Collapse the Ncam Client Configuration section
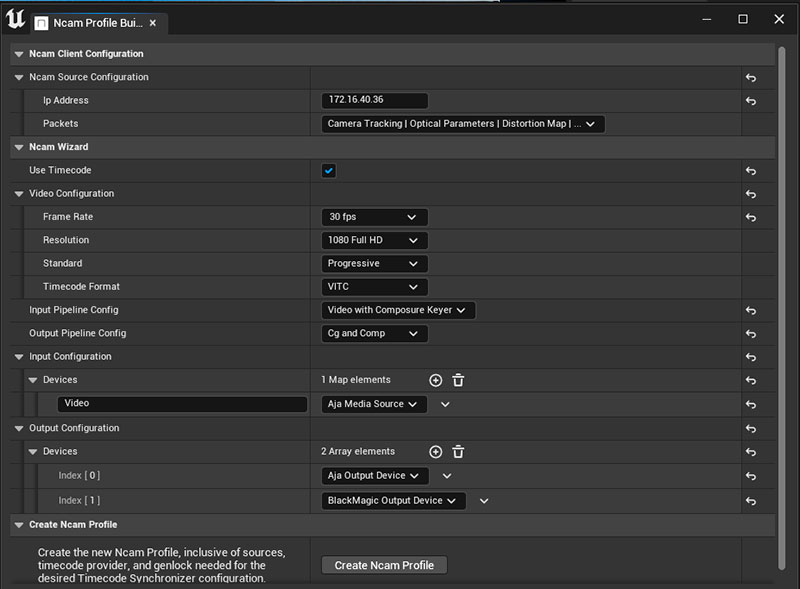 19,54
